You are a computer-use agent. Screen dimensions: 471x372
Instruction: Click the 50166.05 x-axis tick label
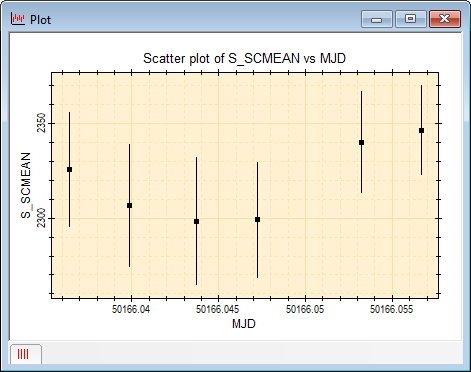coord(305,309)
